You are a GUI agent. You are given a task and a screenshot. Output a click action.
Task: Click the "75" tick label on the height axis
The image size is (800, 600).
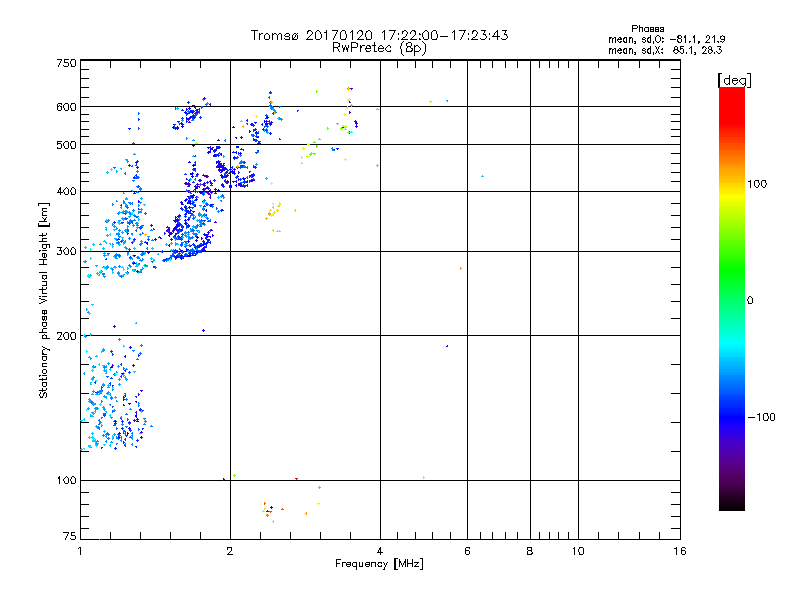pyautogui.click(x=70, y=536)
